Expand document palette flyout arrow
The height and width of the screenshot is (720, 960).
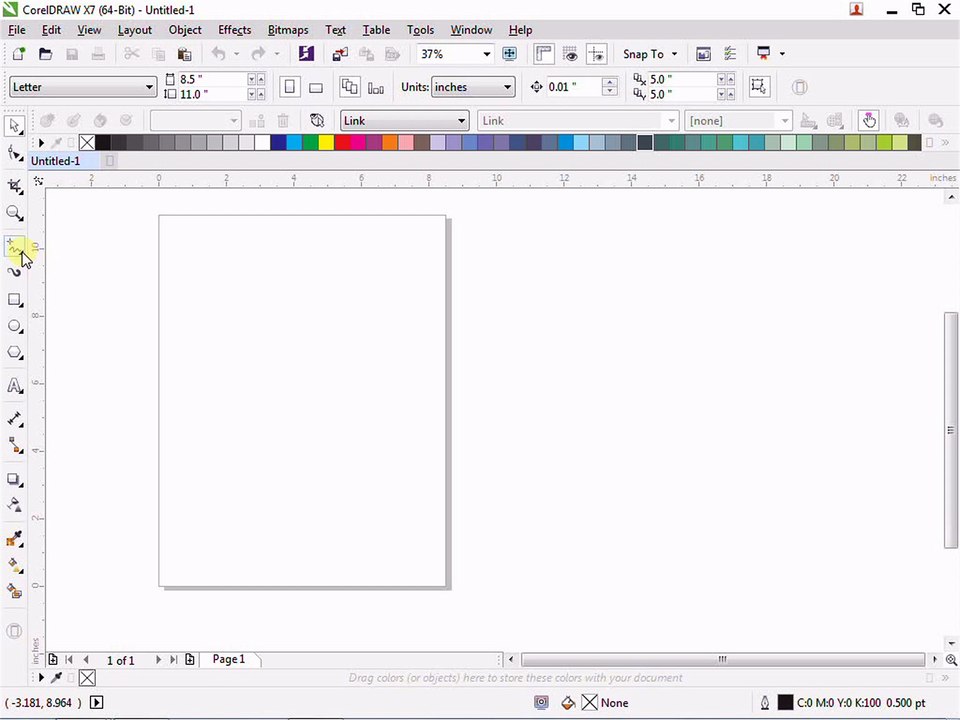pos(41,678)
